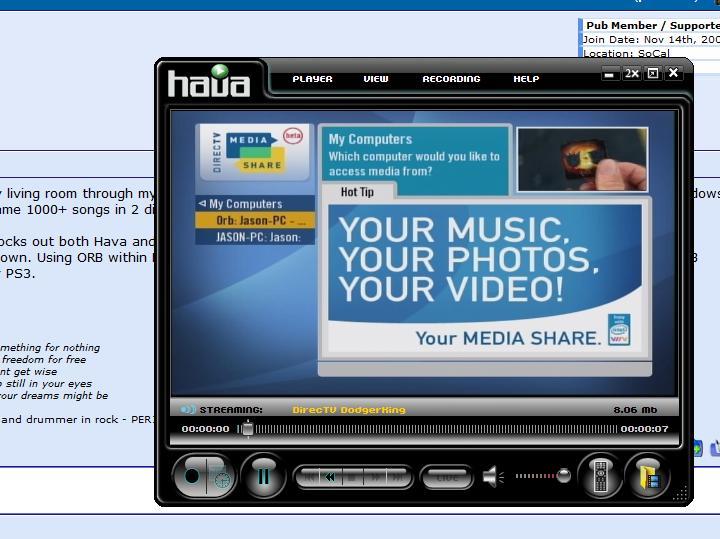Click the Intel Viiv badge
Viewport: 720px width, 539px height.
pos(619,330)
